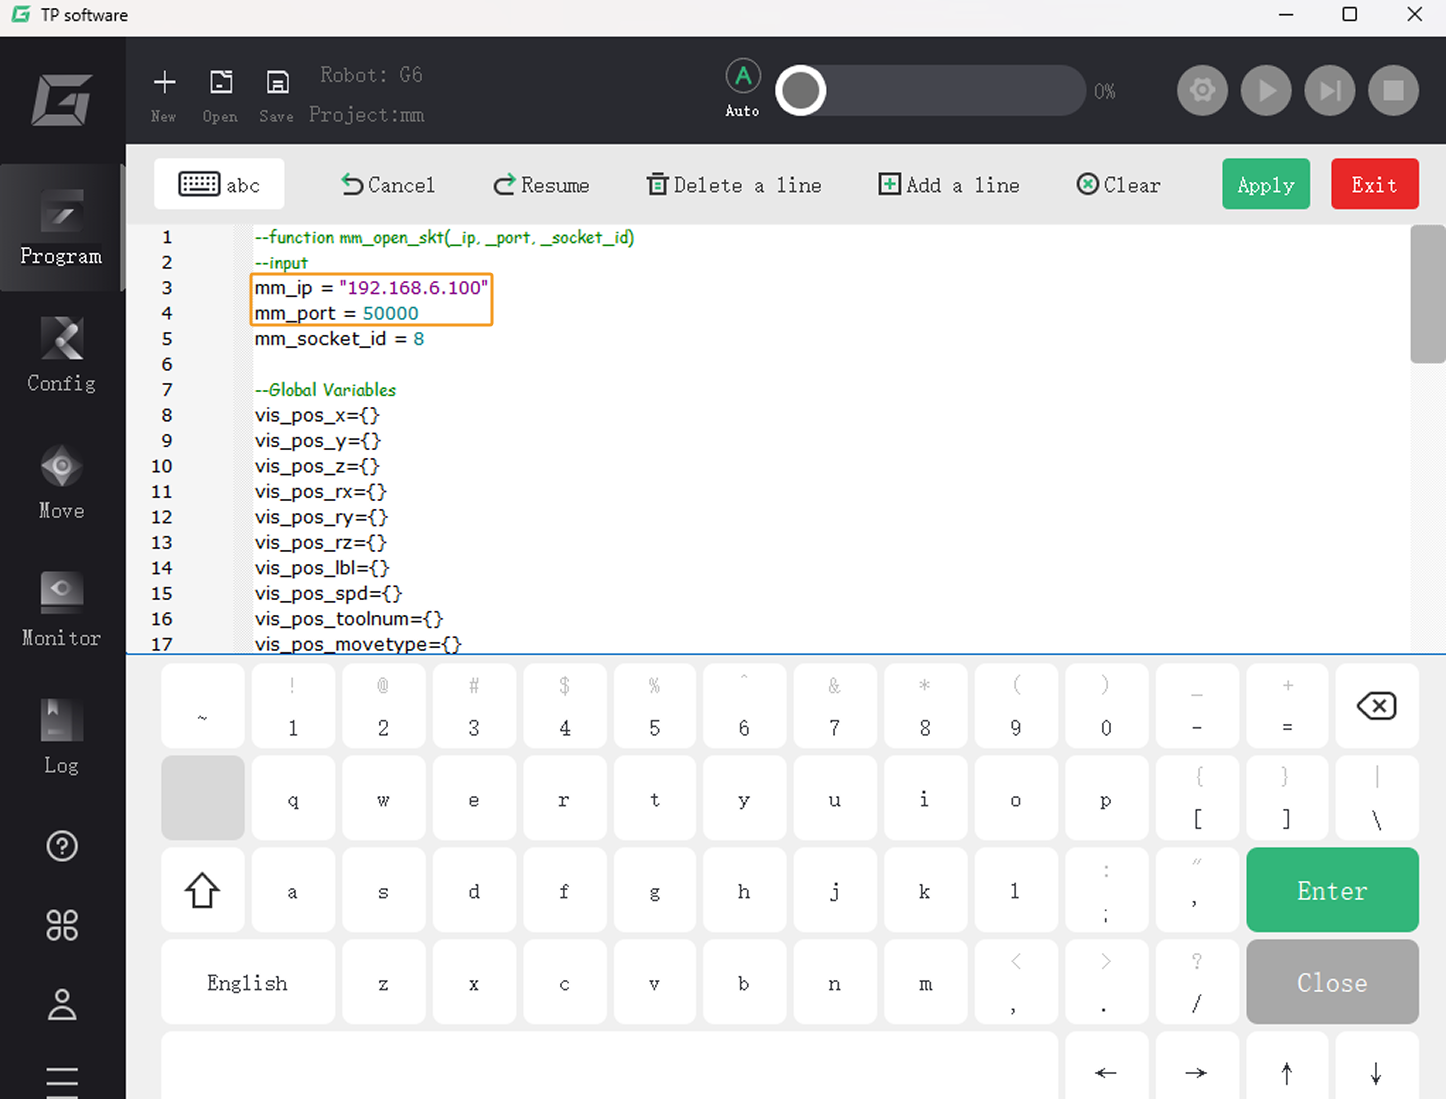
Task: Create a New project
Action: pos(164,95)
